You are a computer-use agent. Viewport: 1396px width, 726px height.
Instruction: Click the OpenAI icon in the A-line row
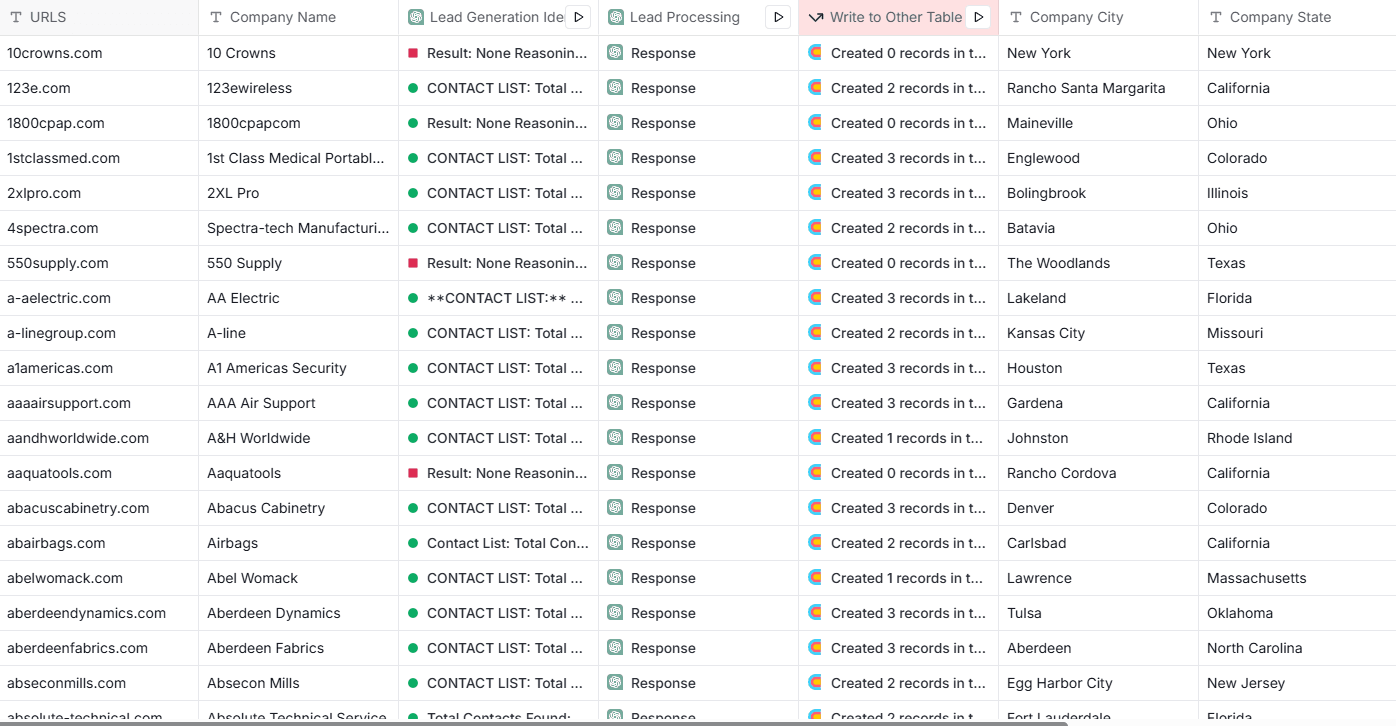(615, 332)
